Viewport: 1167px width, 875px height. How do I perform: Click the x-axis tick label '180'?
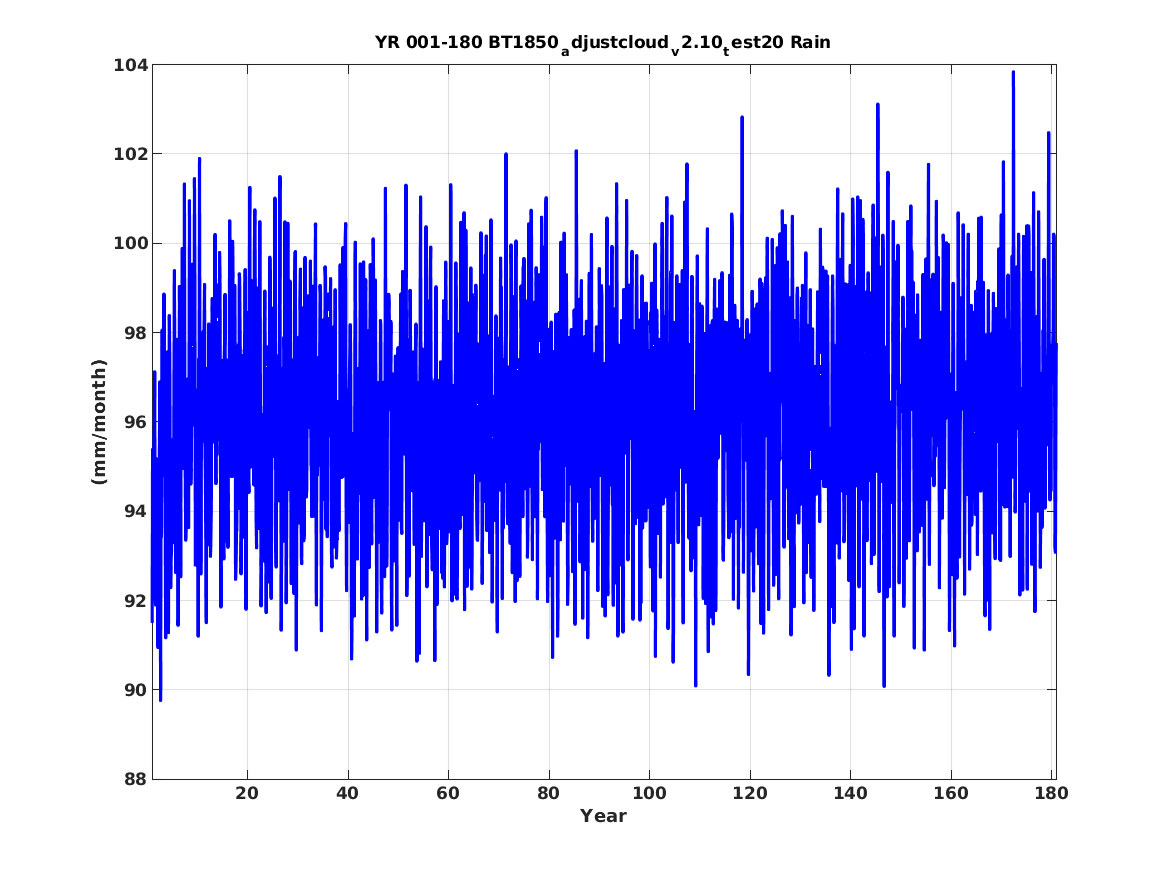(1051, 793)
